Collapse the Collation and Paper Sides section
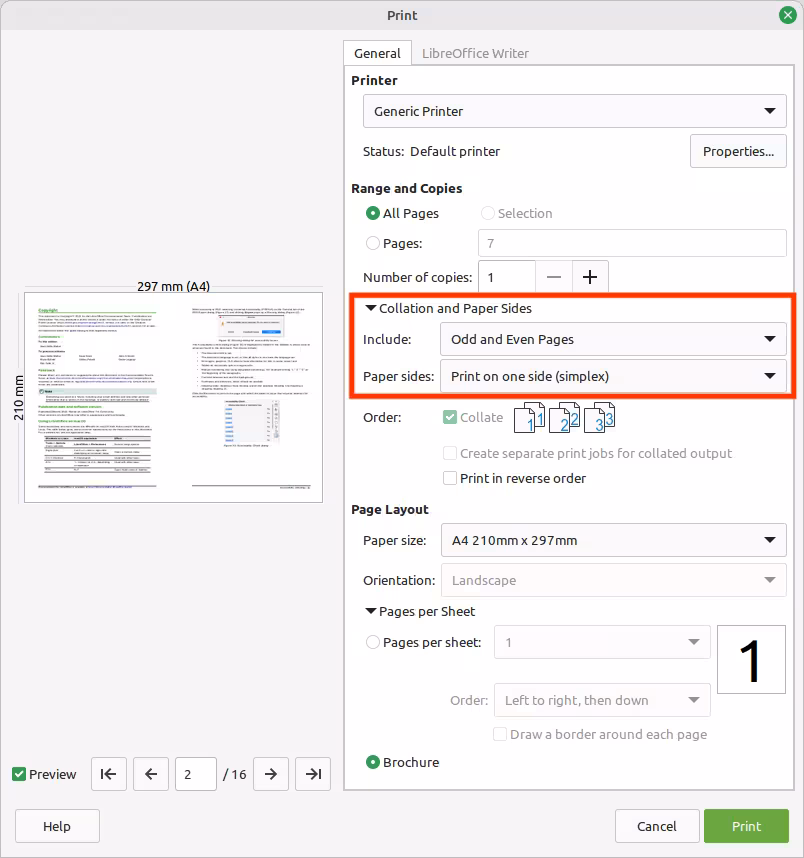Viewport: 804px width, 858px height. click(371, 308)
